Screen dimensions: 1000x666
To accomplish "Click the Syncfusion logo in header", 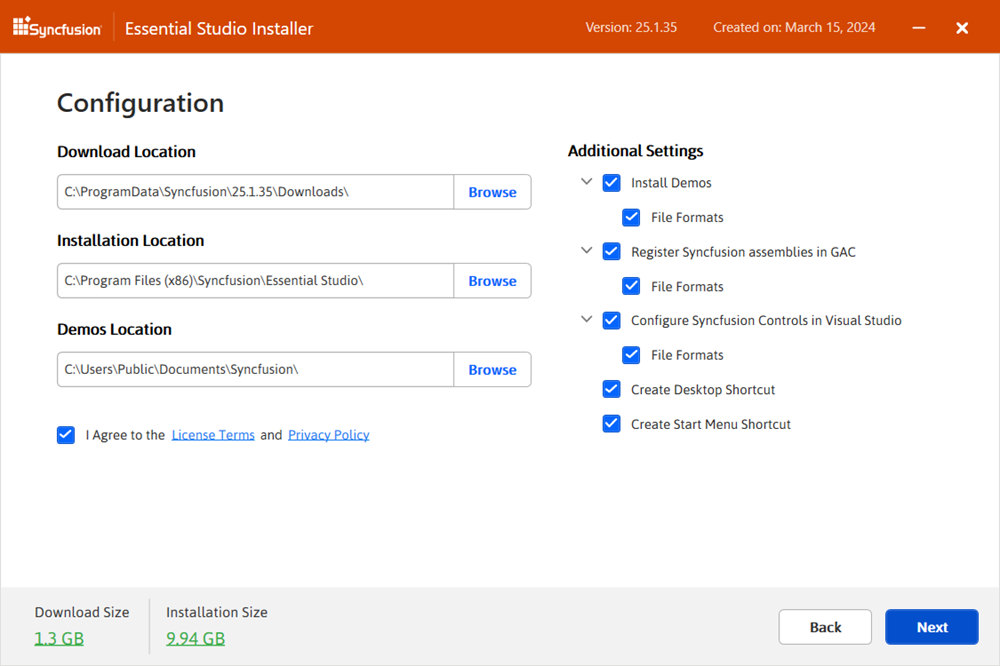I will pyautogui.click(x=57, y=28).
